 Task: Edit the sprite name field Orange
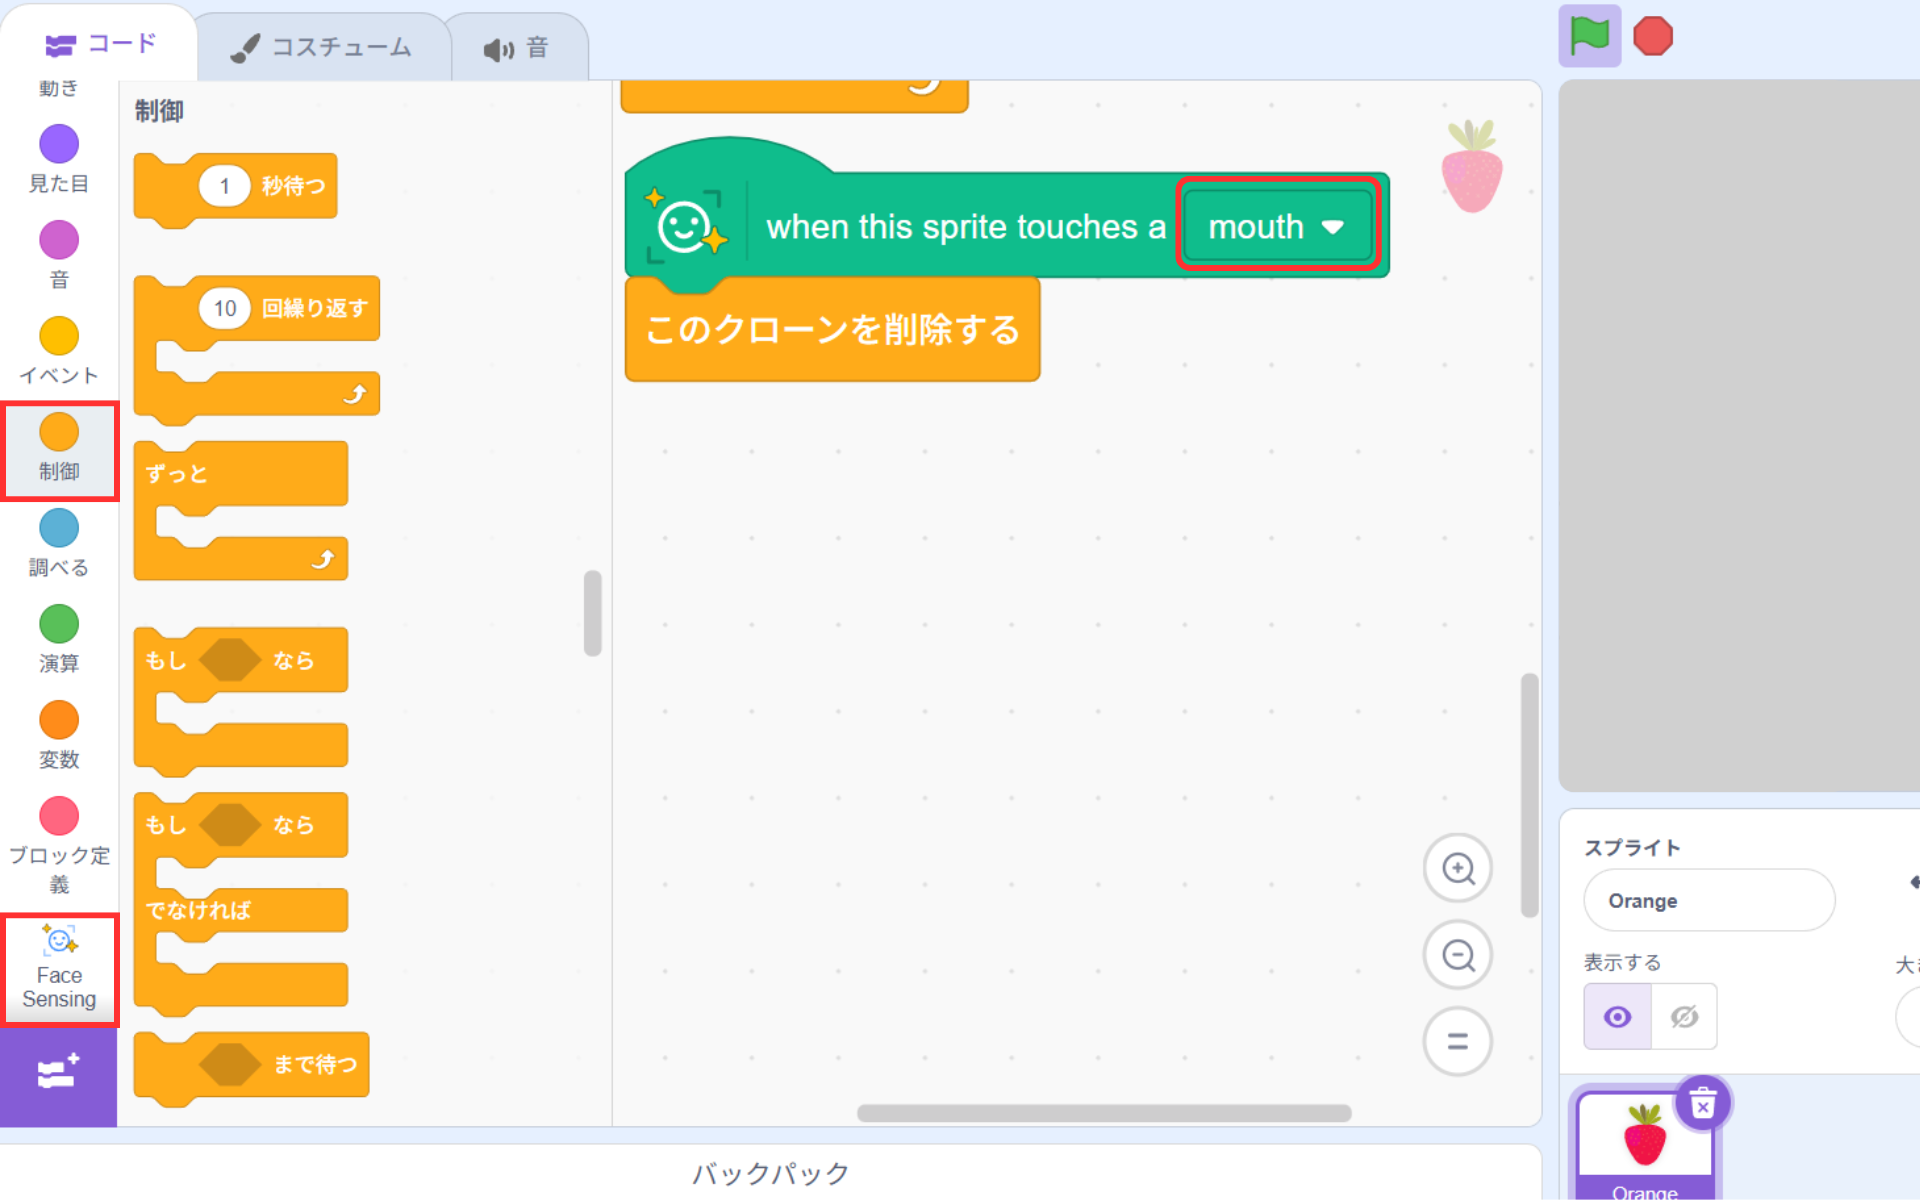(1708, 900)
